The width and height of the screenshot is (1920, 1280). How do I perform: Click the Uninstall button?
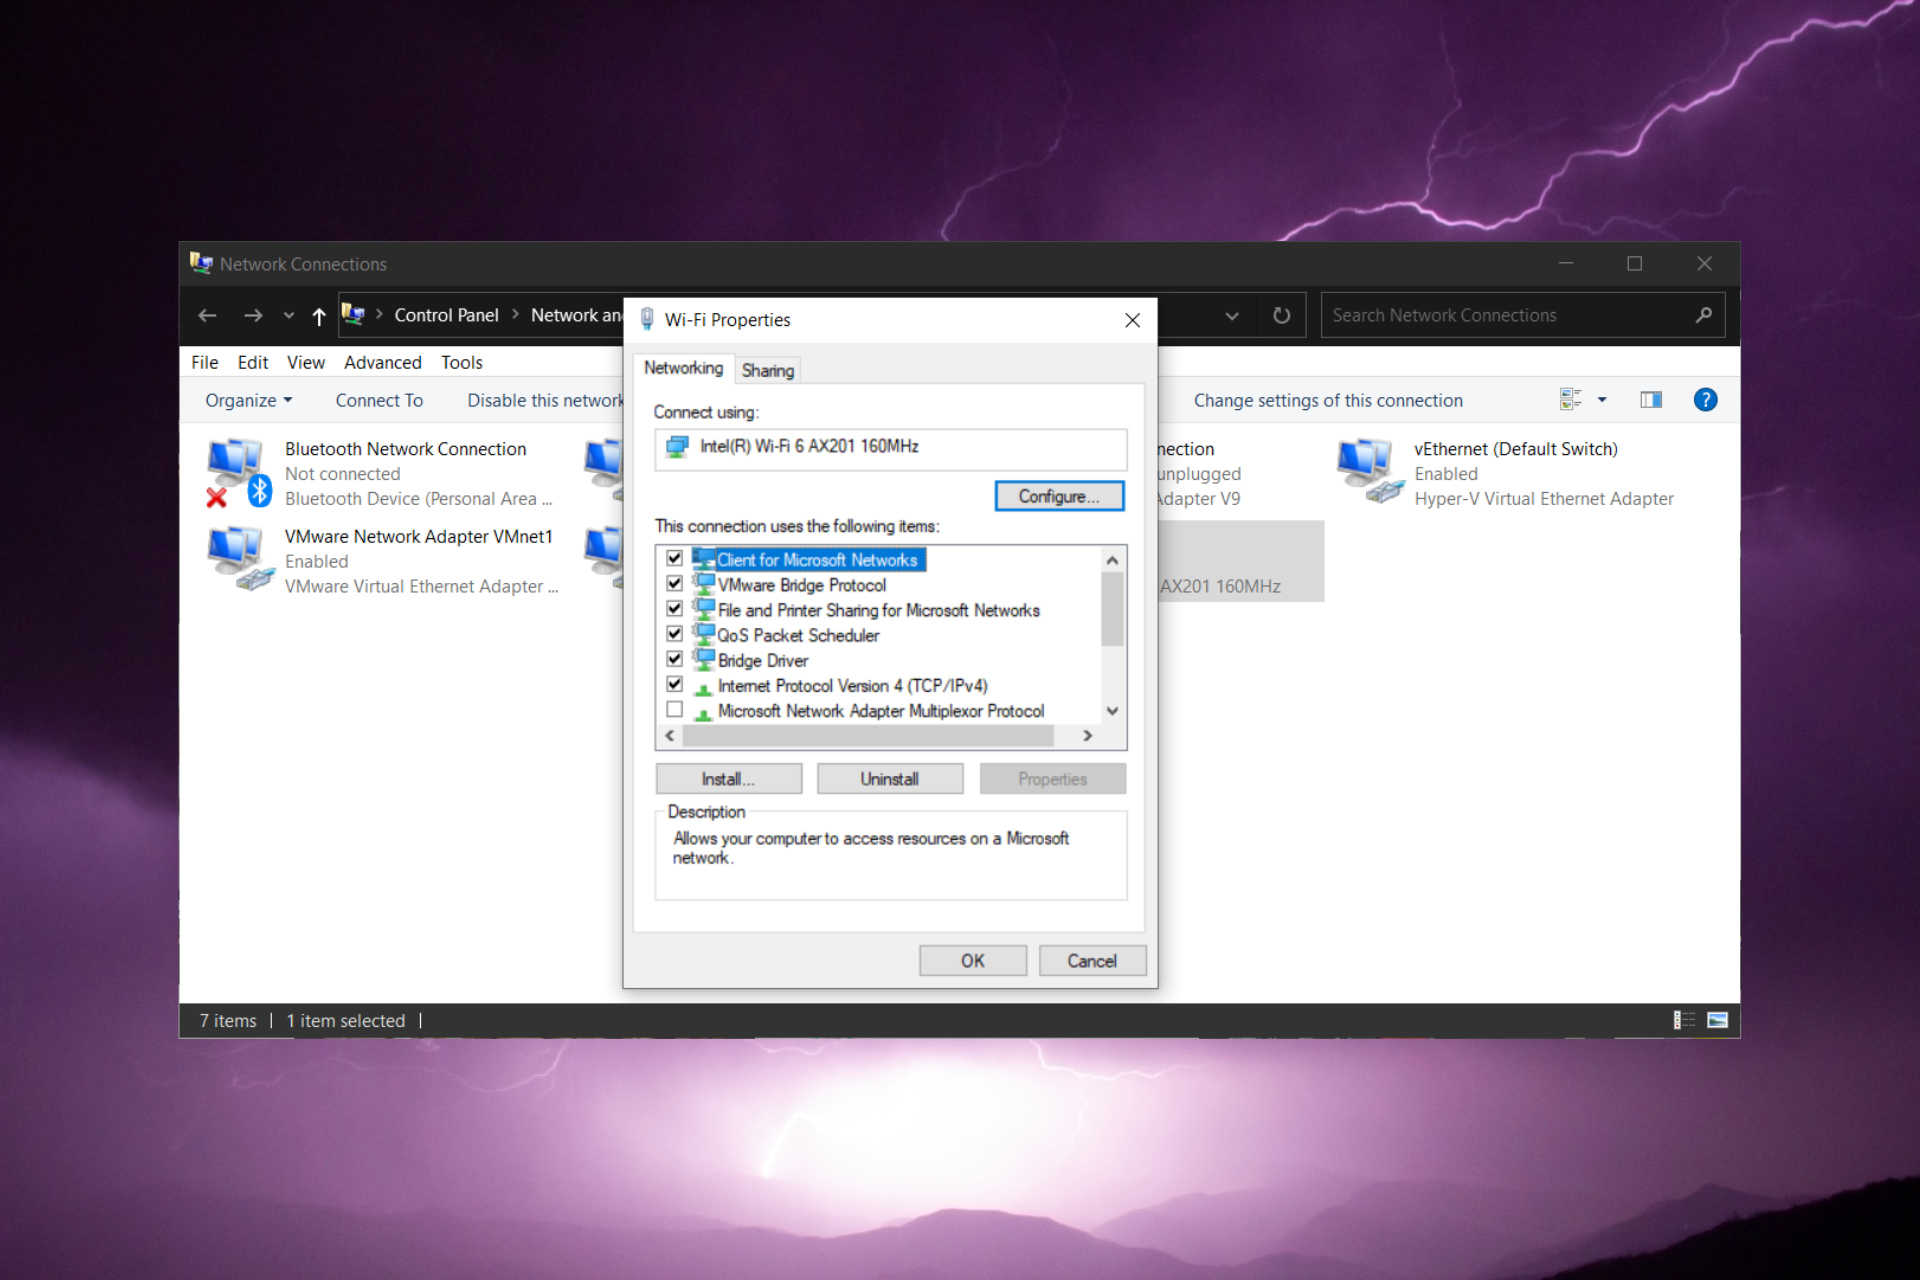pyautogui.click(x=890, y=779)
